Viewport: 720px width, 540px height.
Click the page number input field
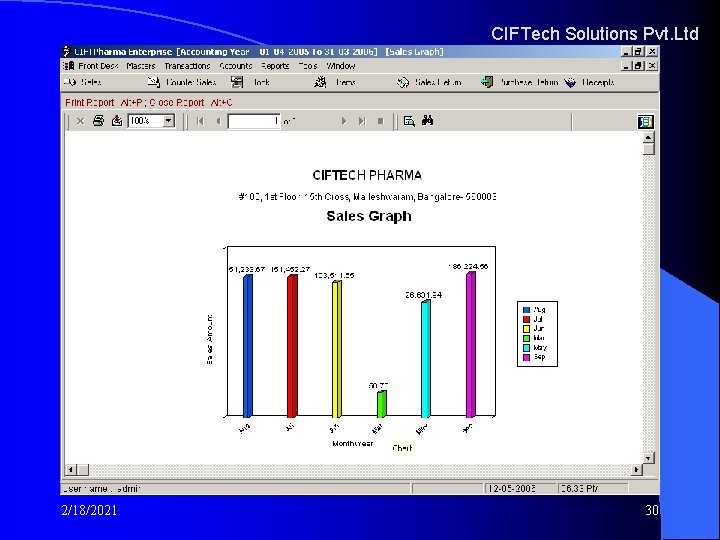254,121
